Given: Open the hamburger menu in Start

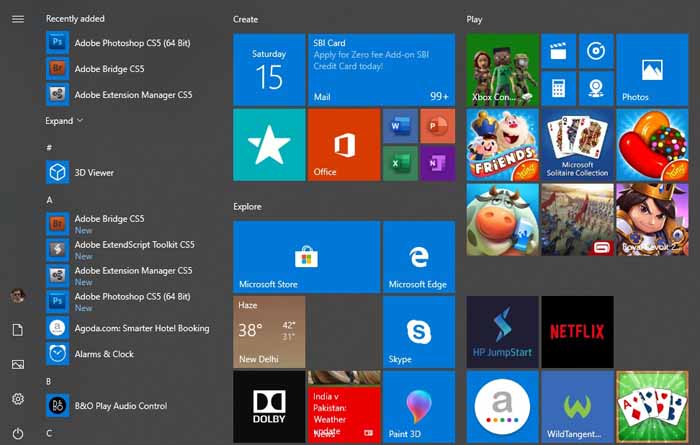Looking at the screenshot, I should click(18, 19).
